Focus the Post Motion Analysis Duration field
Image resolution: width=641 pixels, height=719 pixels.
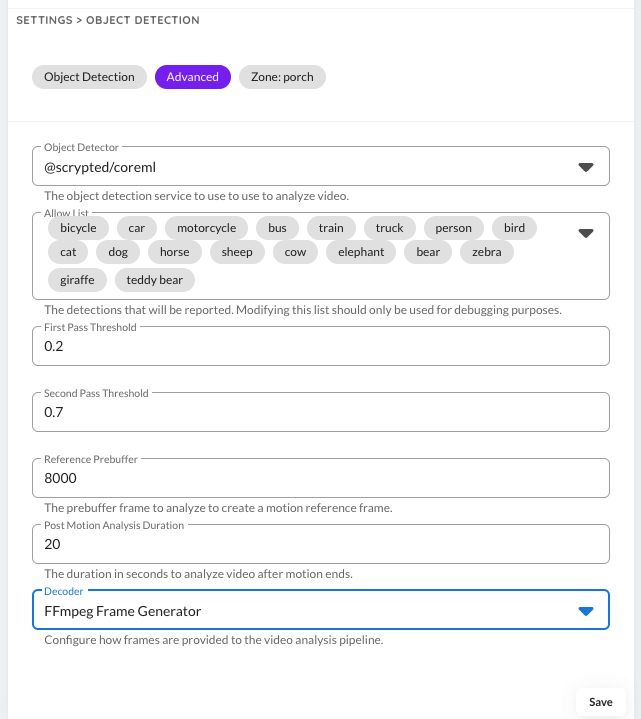point(320,544)
